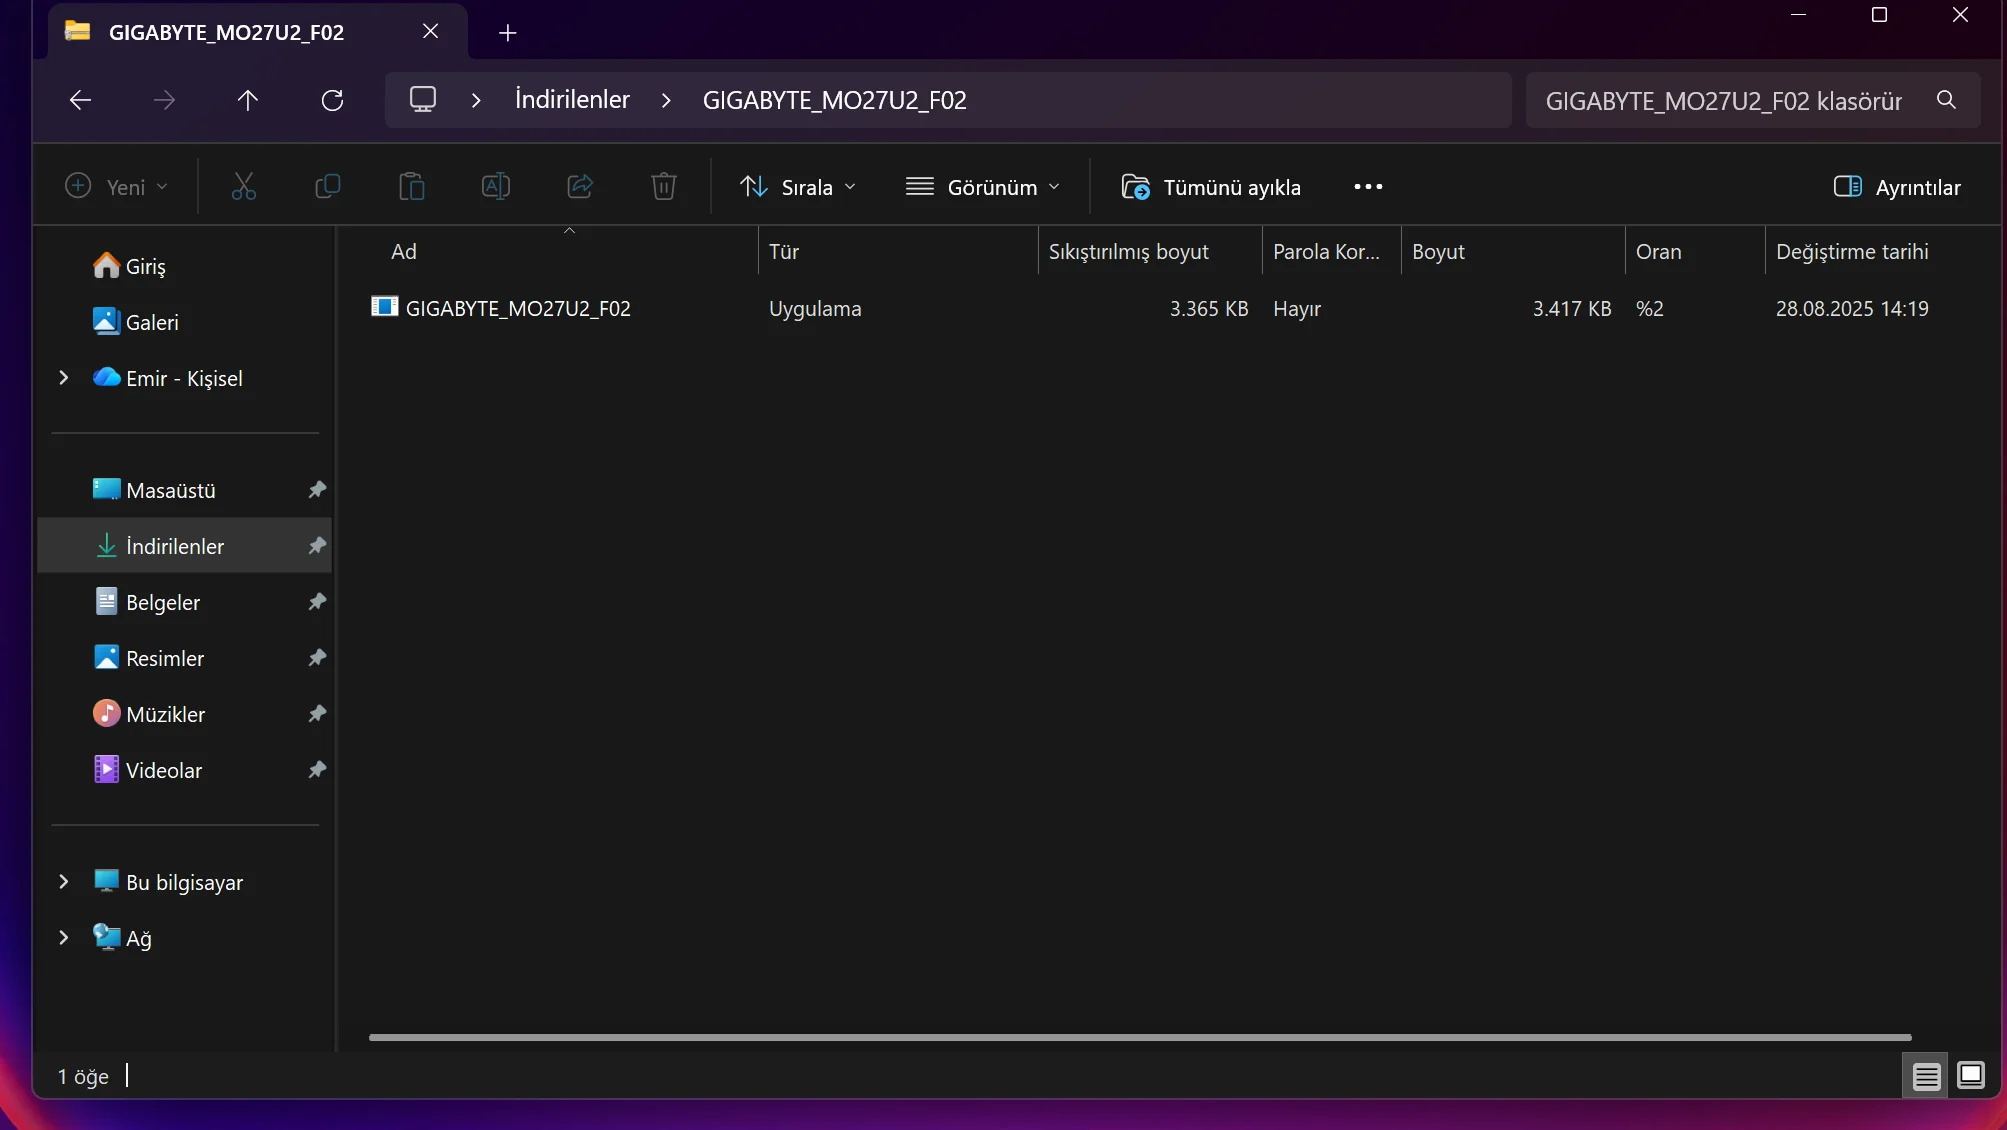Select the GIGABYTE_MO27U2_F02 window tab

pos(257,32)
